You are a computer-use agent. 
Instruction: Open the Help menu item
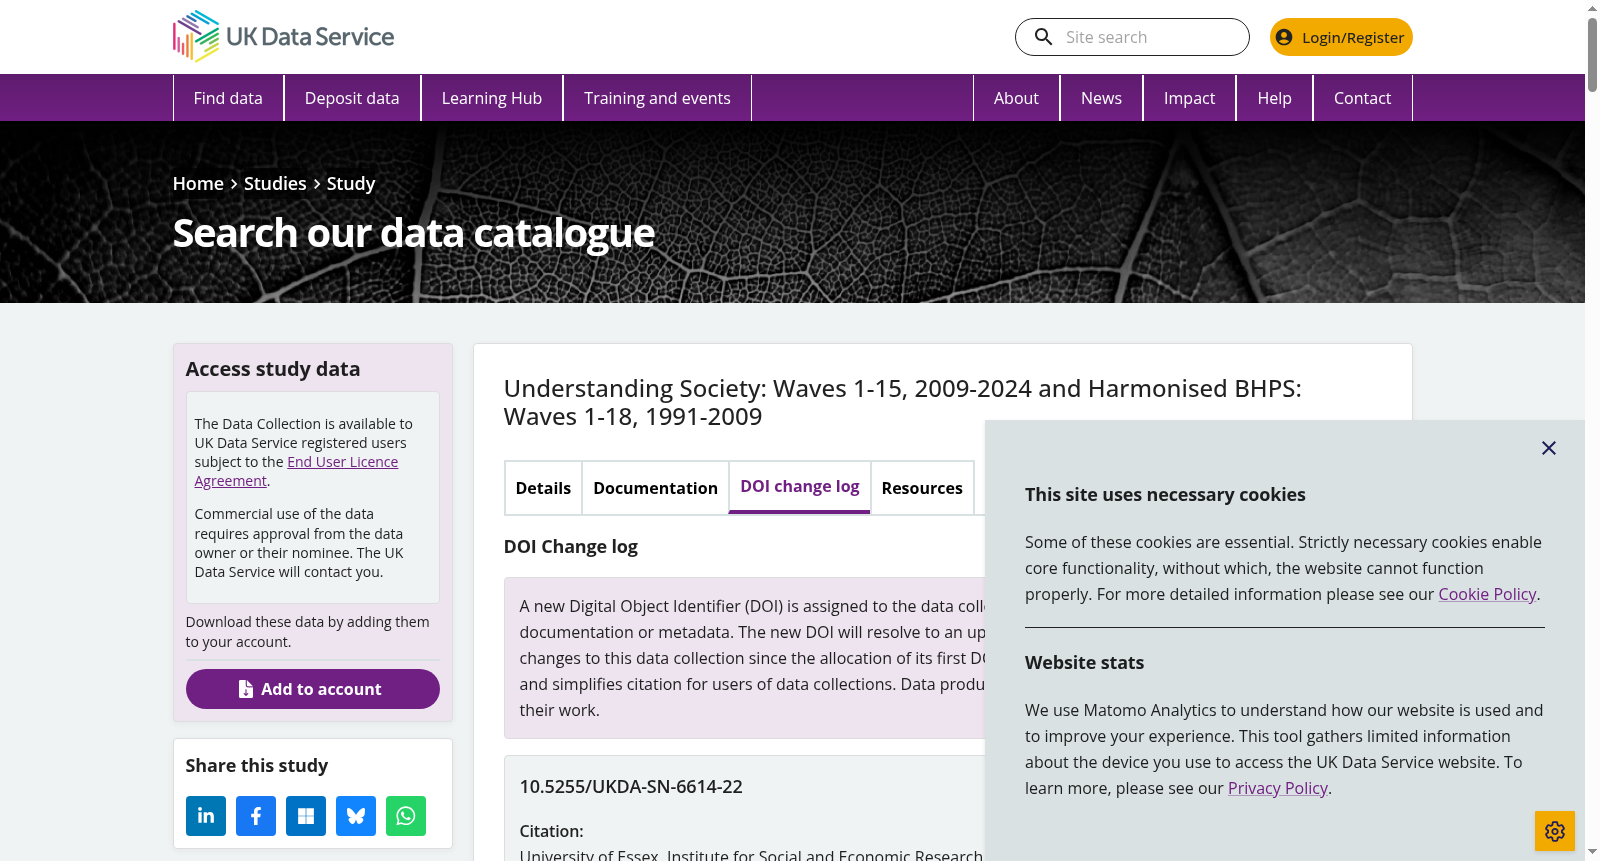[1274, 98]
